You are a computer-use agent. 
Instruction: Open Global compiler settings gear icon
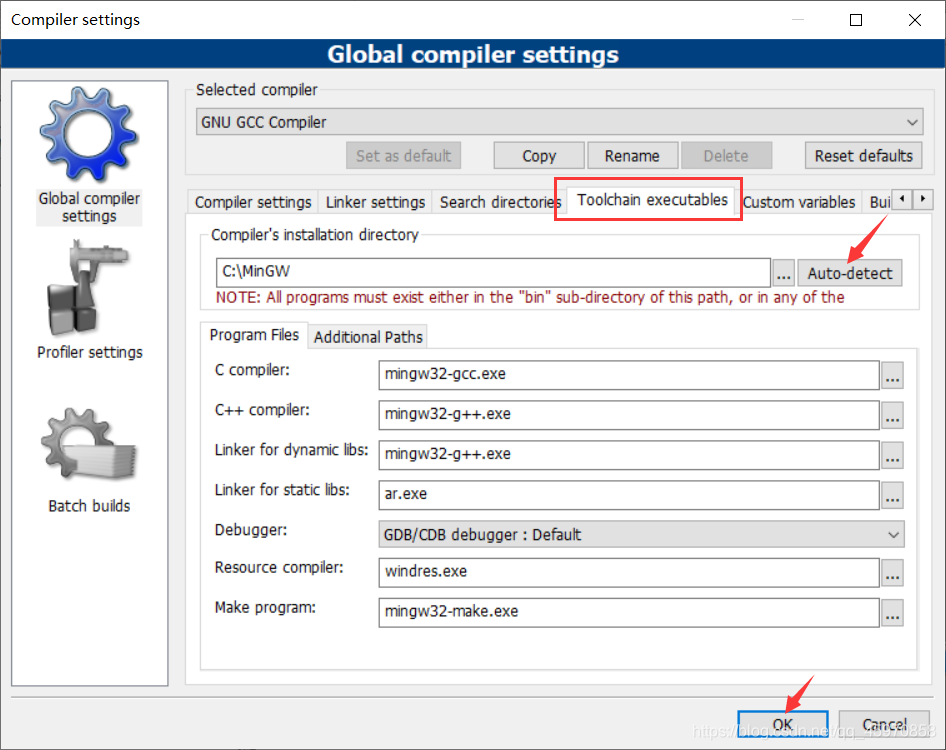coord(89,134)
